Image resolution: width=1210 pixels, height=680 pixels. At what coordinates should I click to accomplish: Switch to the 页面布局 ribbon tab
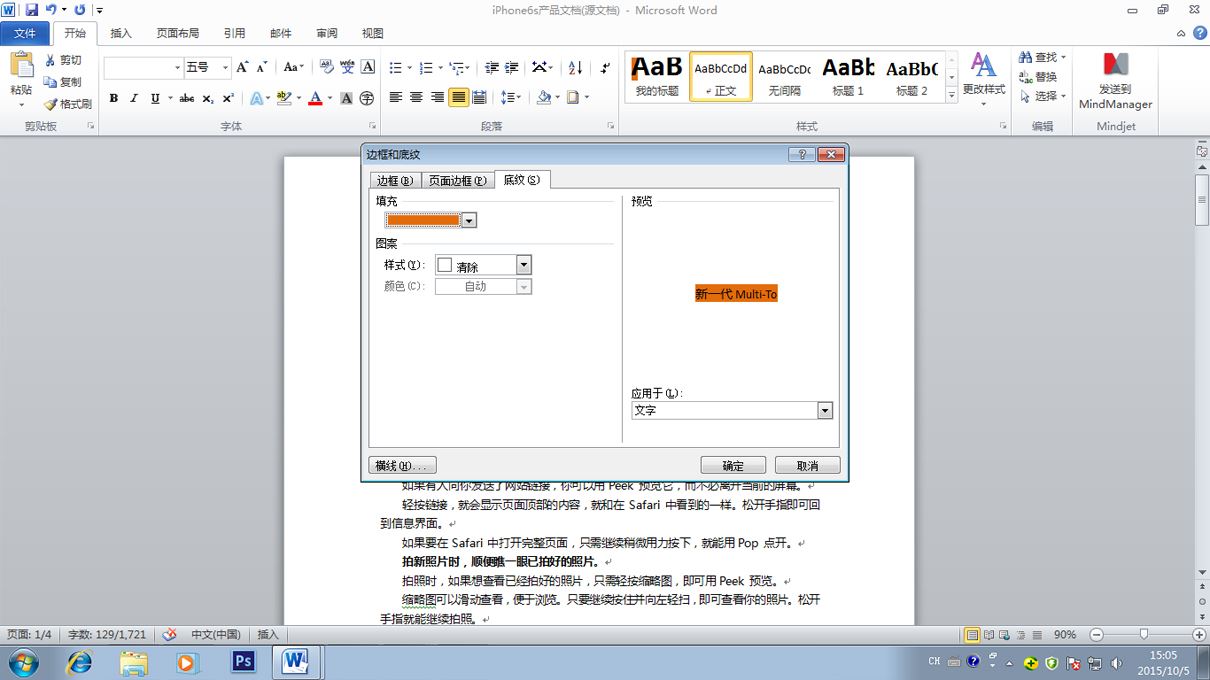pyautogui.click(x=177, y=33)
